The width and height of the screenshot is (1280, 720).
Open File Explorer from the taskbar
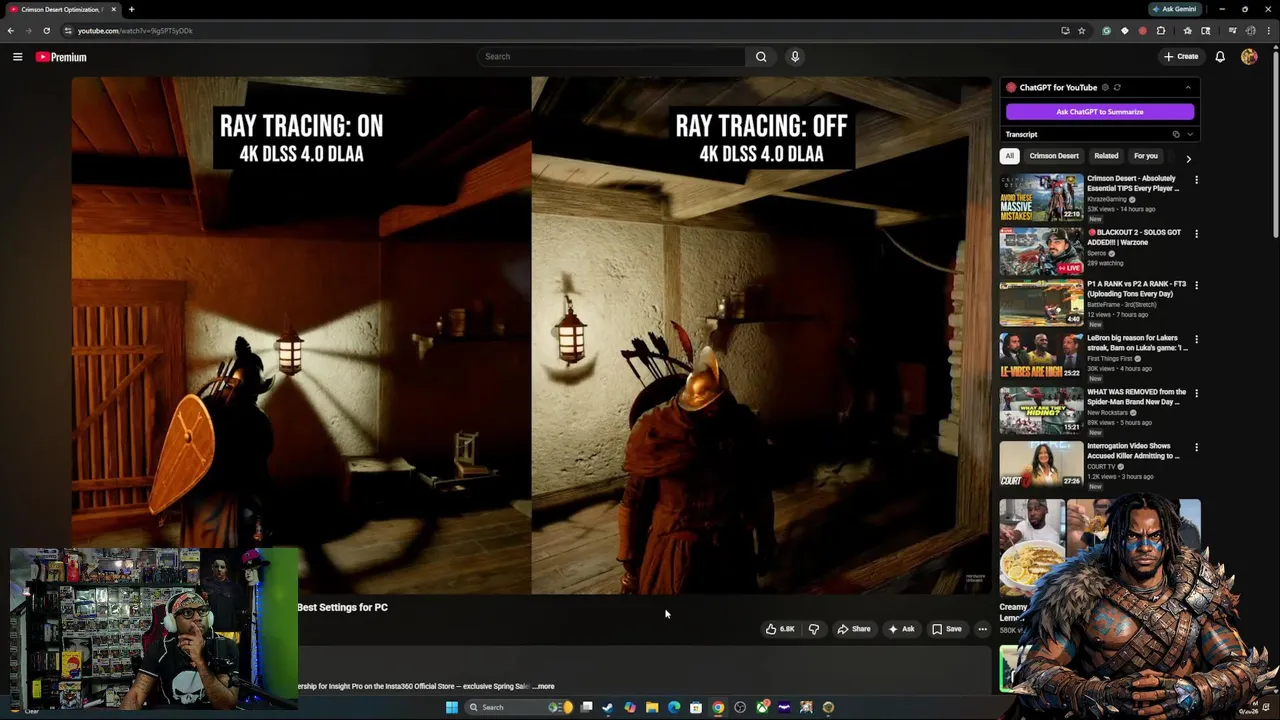[x=652, y=707]
